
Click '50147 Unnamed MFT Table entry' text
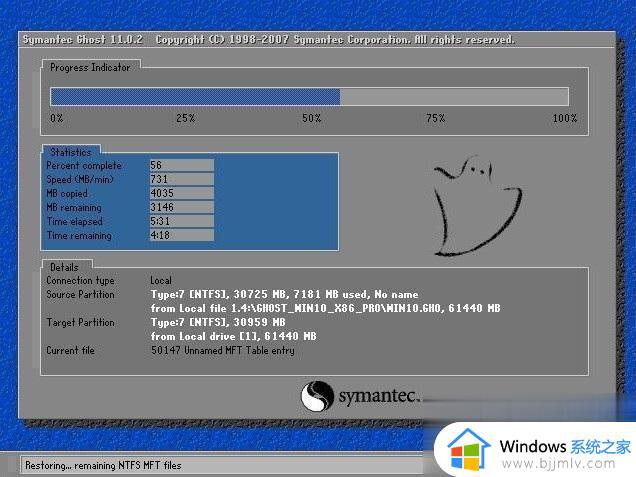tap(223, 350)
